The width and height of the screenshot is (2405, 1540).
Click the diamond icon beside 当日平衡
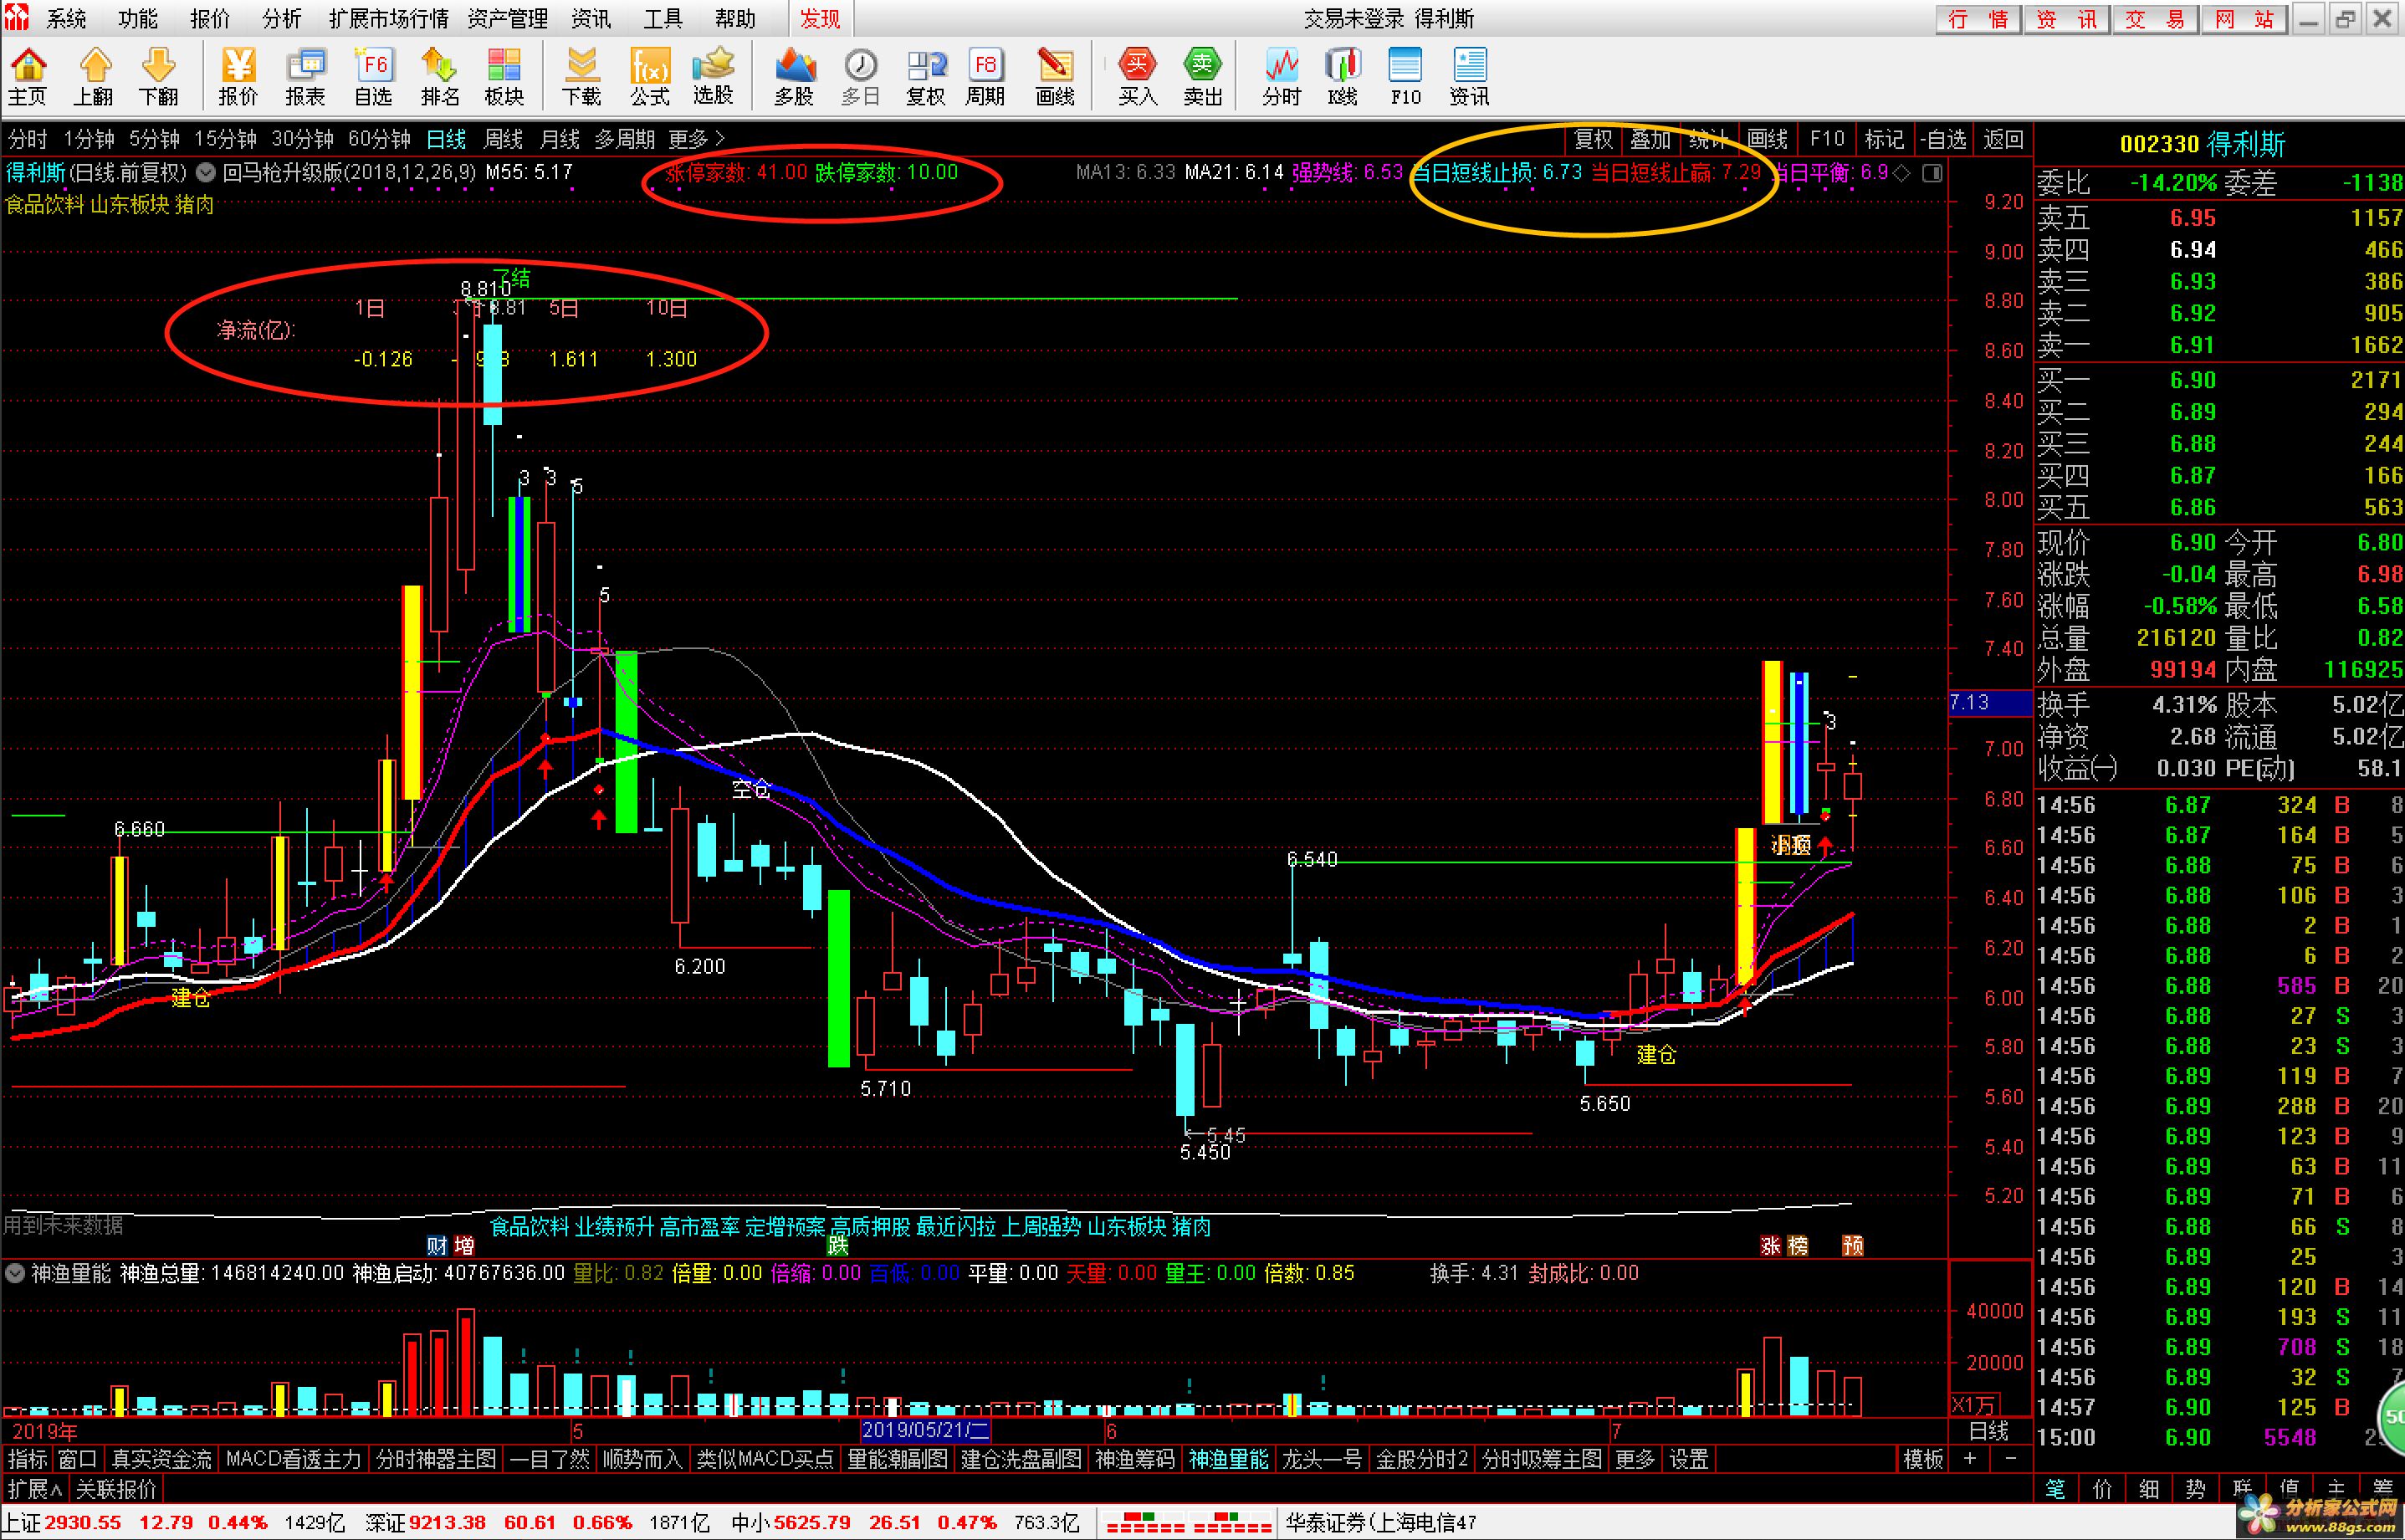coord(1902,173)
